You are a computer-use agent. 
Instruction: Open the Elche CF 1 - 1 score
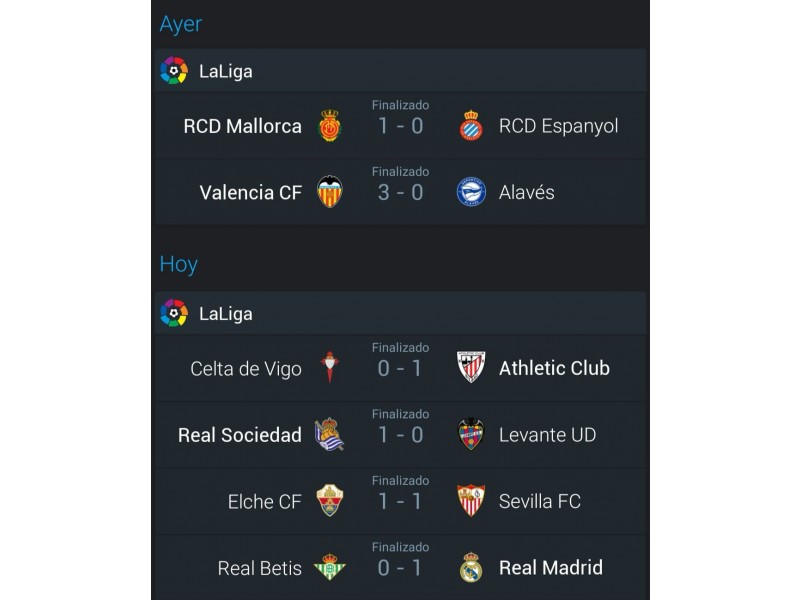point(401,502)
